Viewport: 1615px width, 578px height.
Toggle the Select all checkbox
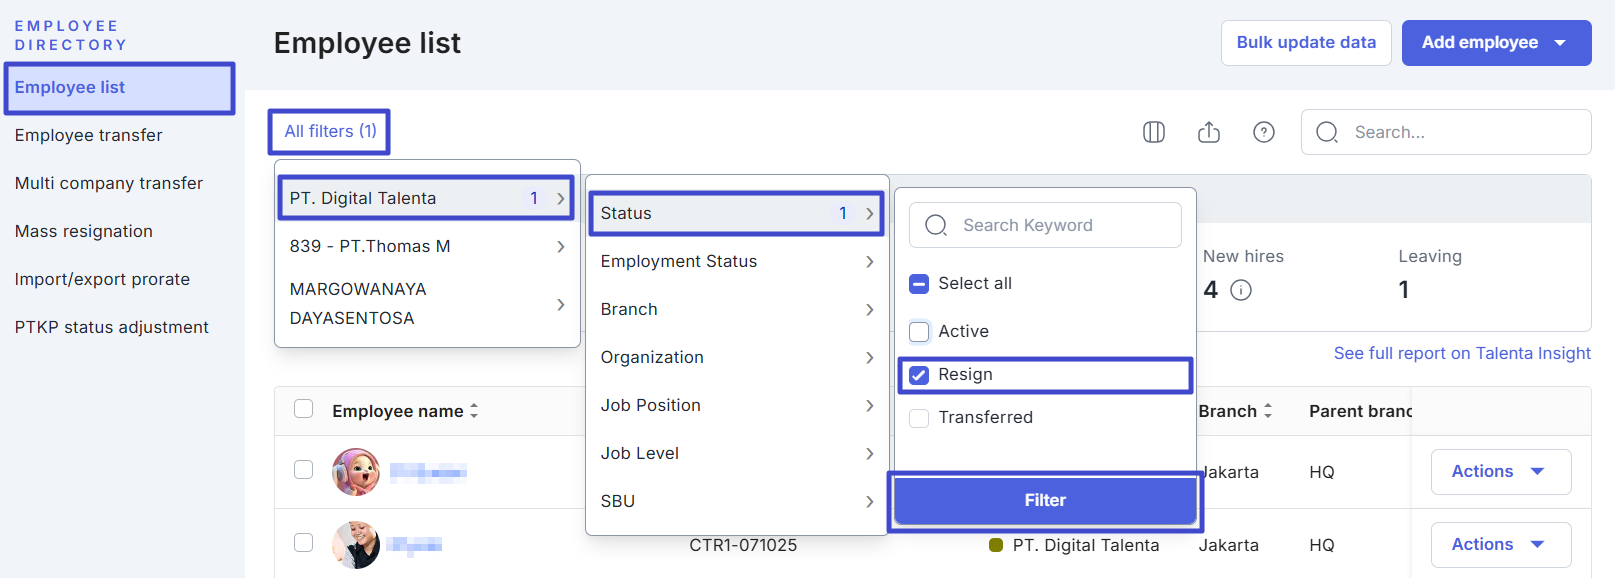[x=919, y=284]
